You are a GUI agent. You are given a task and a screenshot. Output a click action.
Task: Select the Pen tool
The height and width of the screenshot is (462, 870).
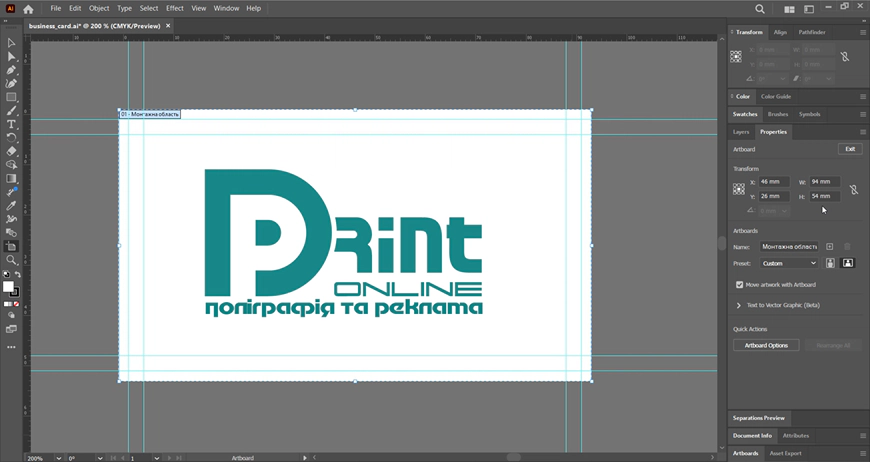pos(11,70)
